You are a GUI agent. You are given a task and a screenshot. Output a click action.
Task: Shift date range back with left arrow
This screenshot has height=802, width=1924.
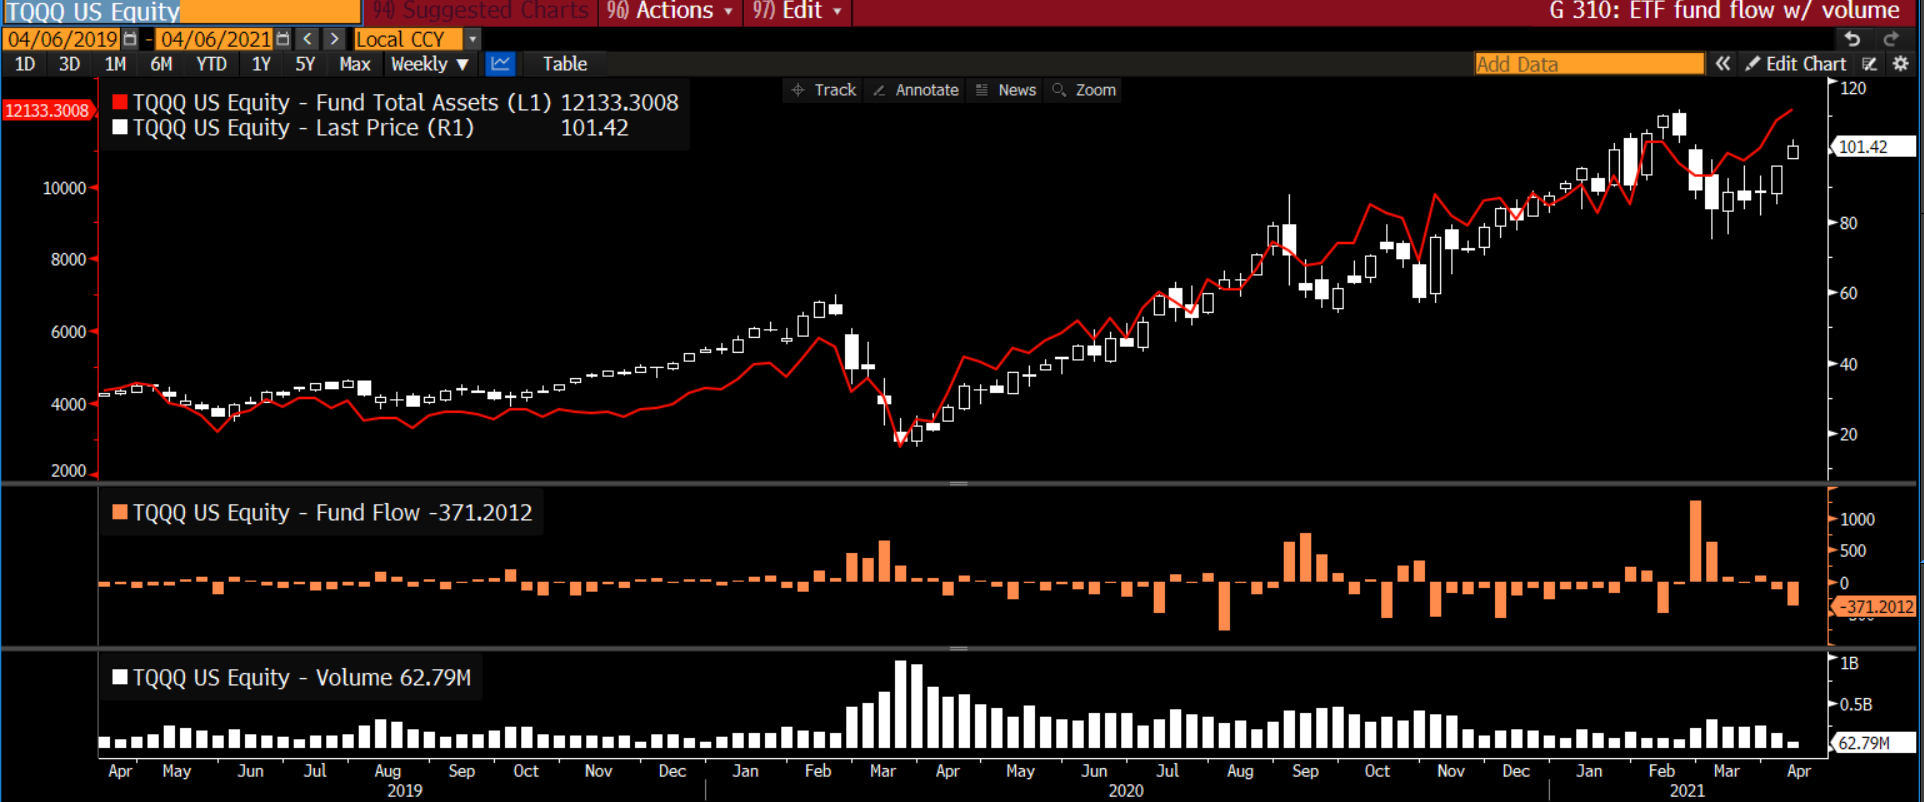[308, 39]
